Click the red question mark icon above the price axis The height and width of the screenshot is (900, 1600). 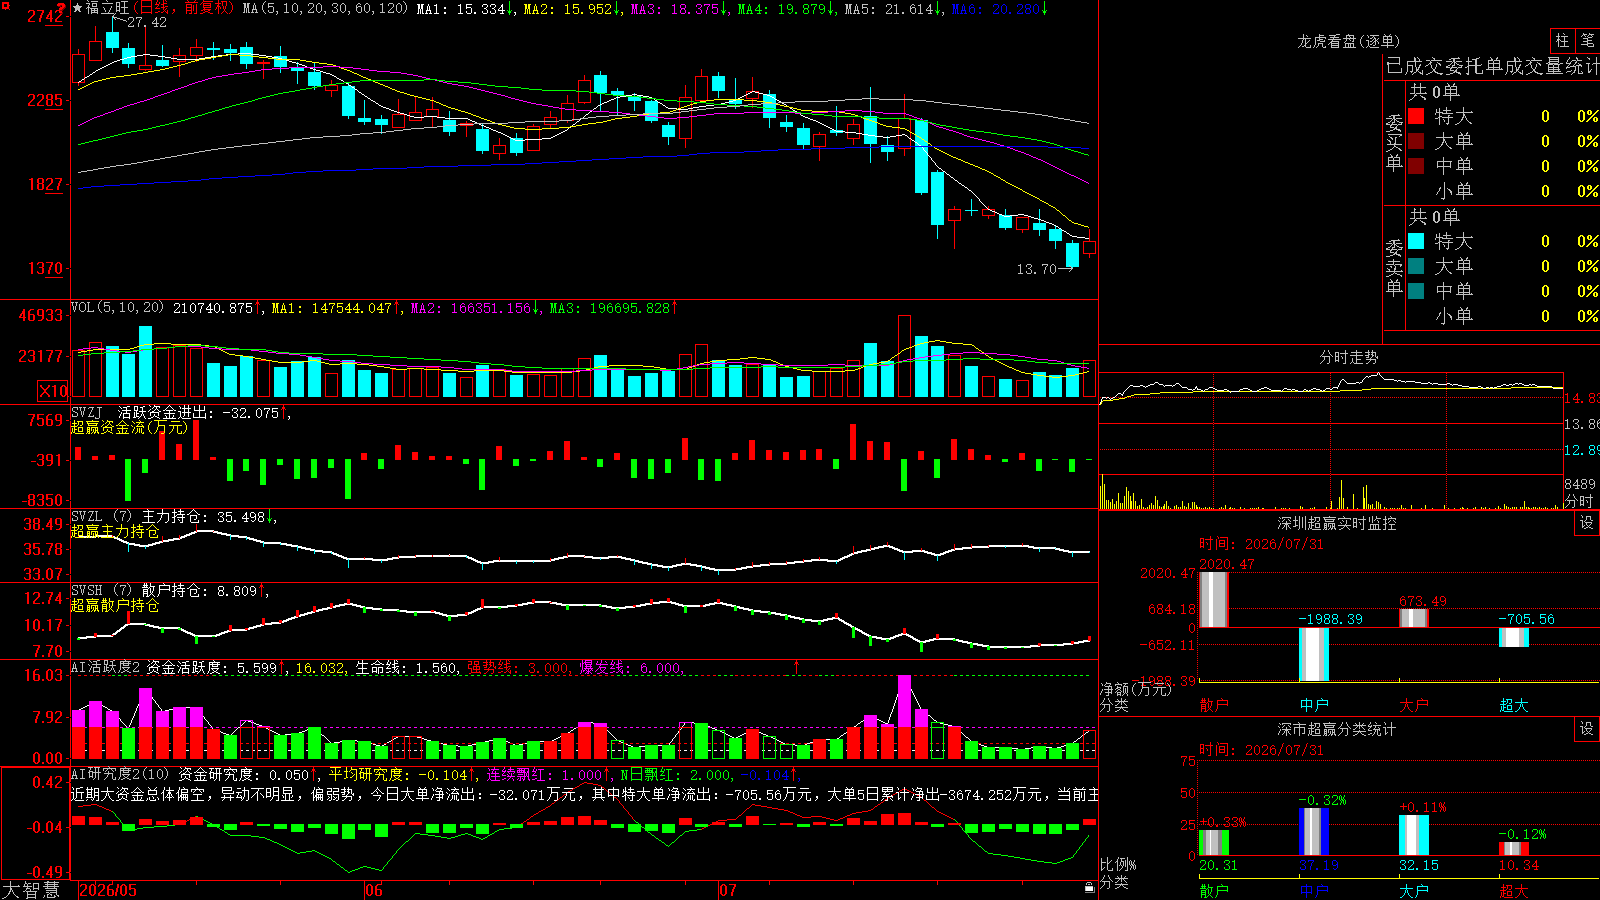click(61, 9)
